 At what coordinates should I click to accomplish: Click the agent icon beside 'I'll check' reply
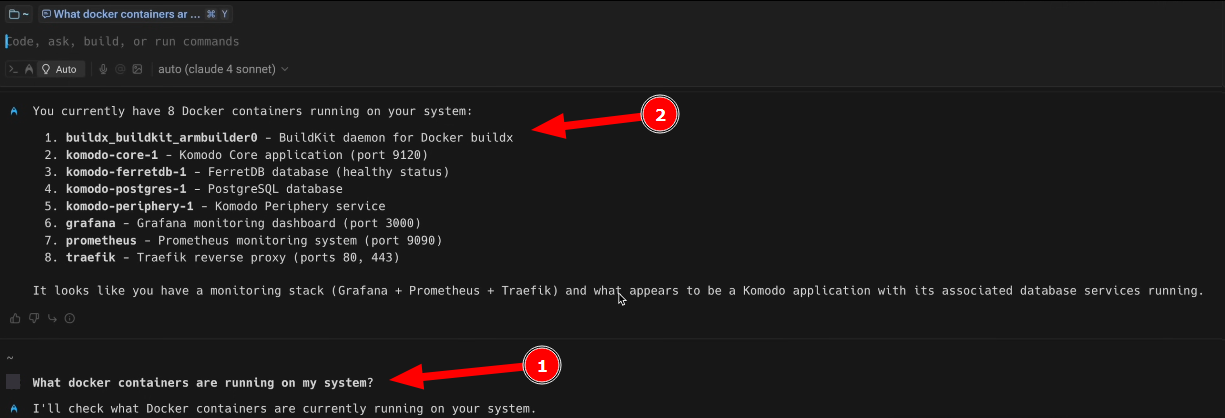point(12,408)
